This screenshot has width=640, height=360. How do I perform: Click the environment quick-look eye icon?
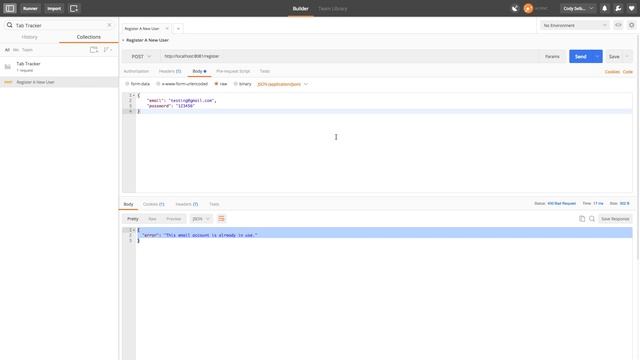618,25
